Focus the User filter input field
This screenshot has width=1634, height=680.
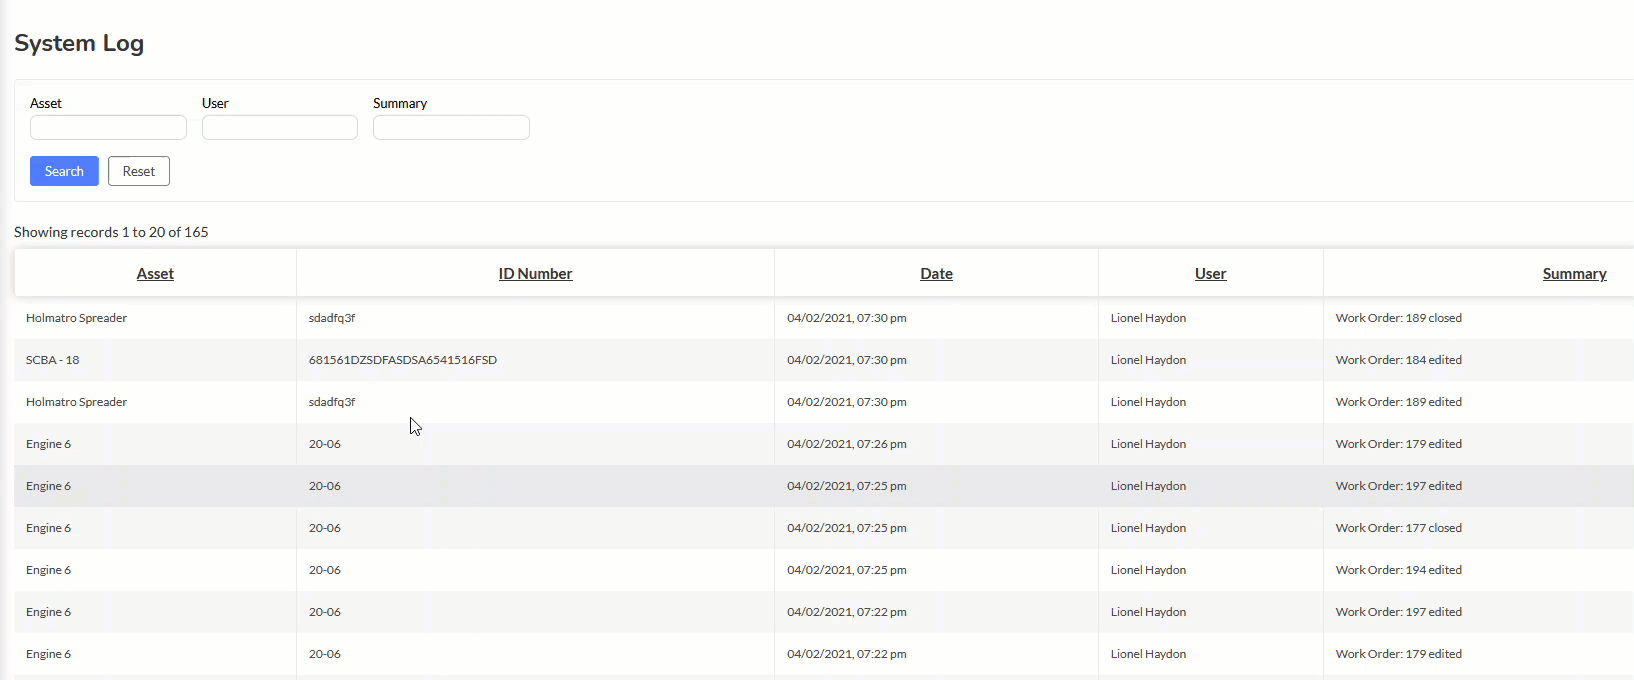pyautogui.click(x=280, y=127)
